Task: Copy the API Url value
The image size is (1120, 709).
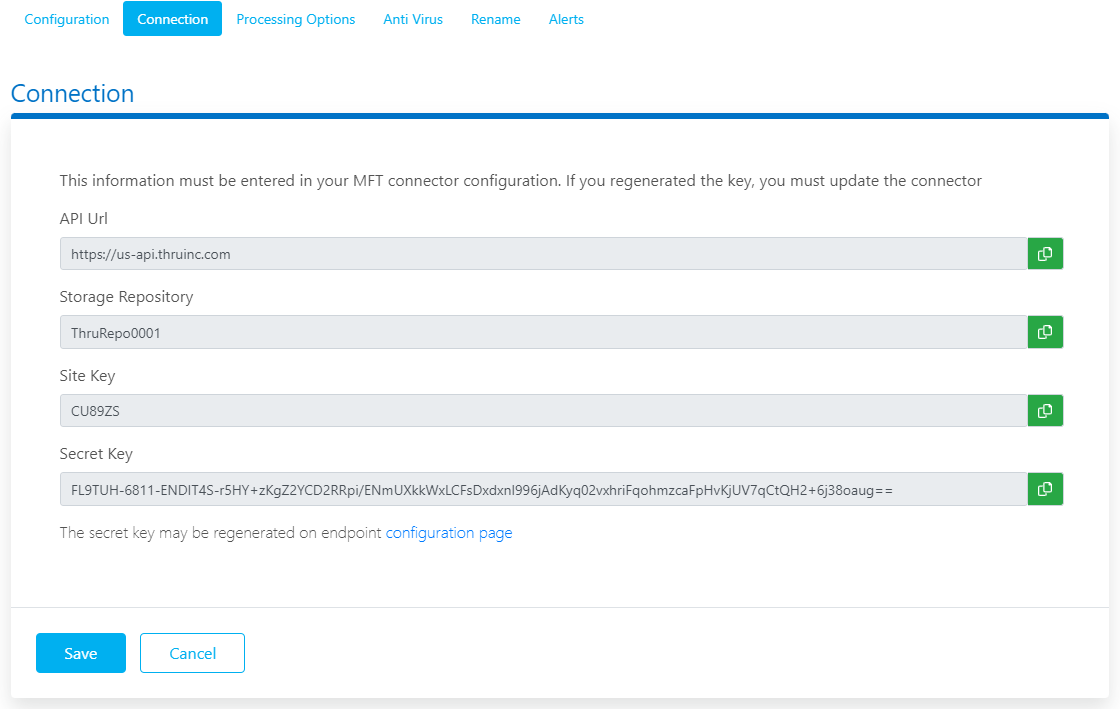Action: coord(1044,253)
